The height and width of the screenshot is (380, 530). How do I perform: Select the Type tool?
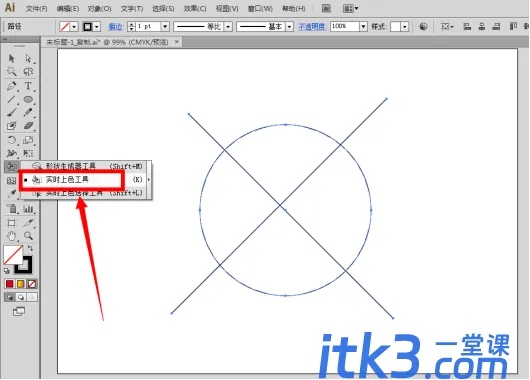pos(28,86)
